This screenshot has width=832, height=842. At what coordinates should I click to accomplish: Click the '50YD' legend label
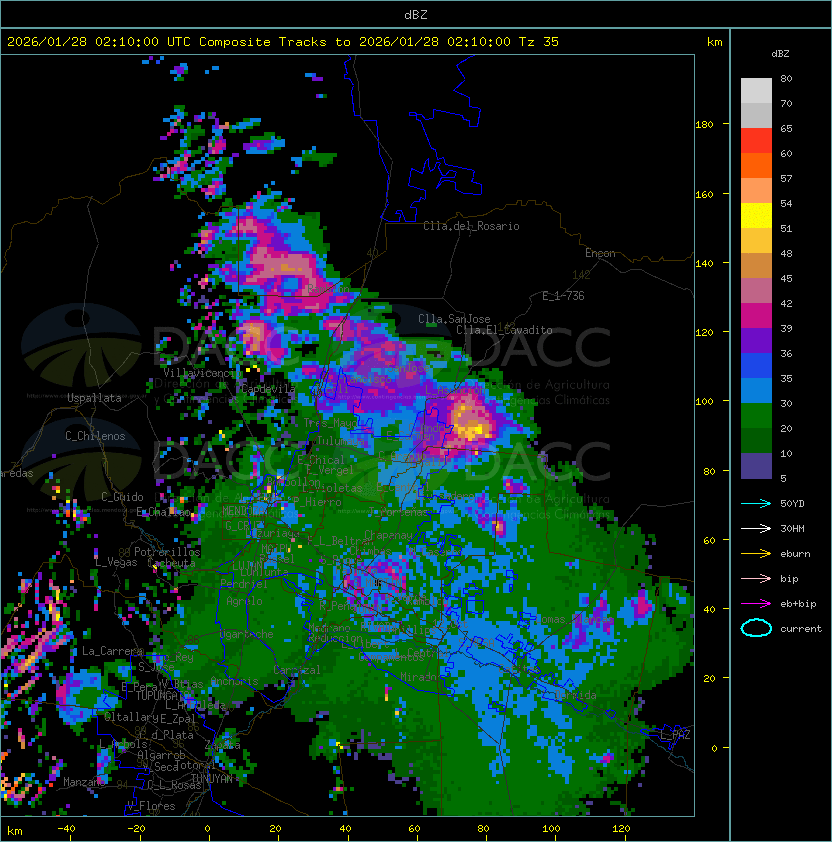click(792, 504)
